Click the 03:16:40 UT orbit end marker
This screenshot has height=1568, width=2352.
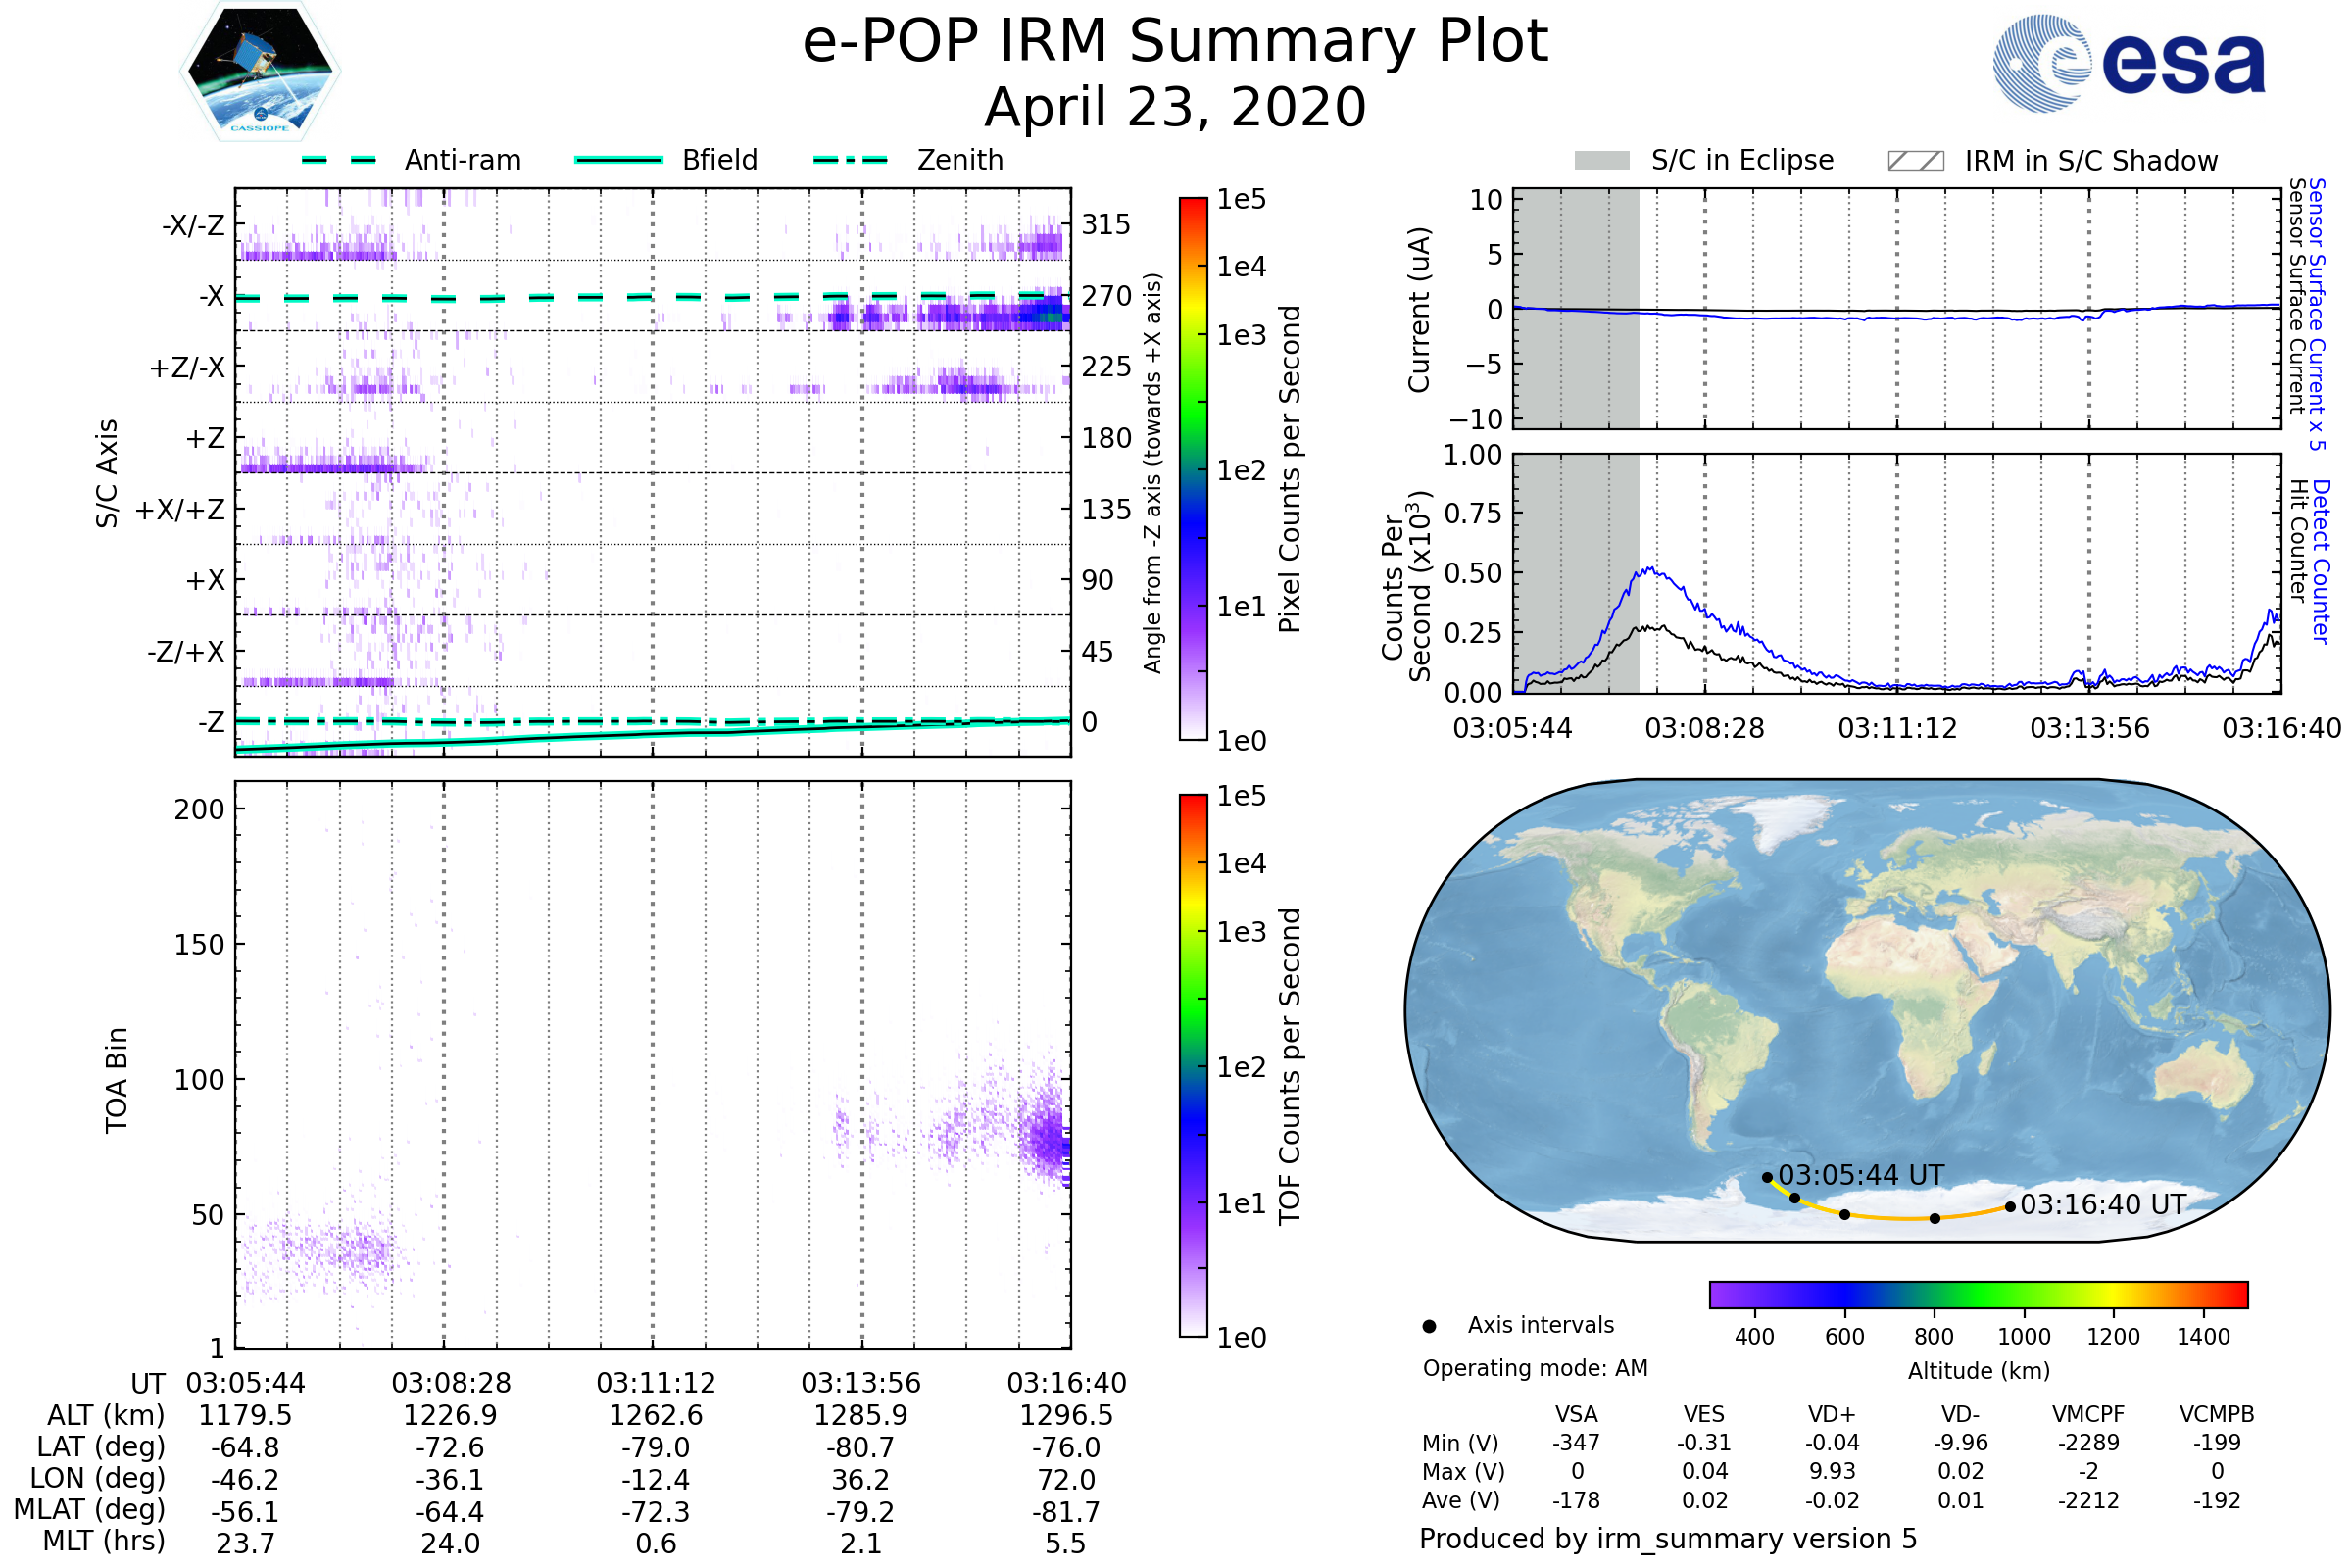point(2010,1207)
